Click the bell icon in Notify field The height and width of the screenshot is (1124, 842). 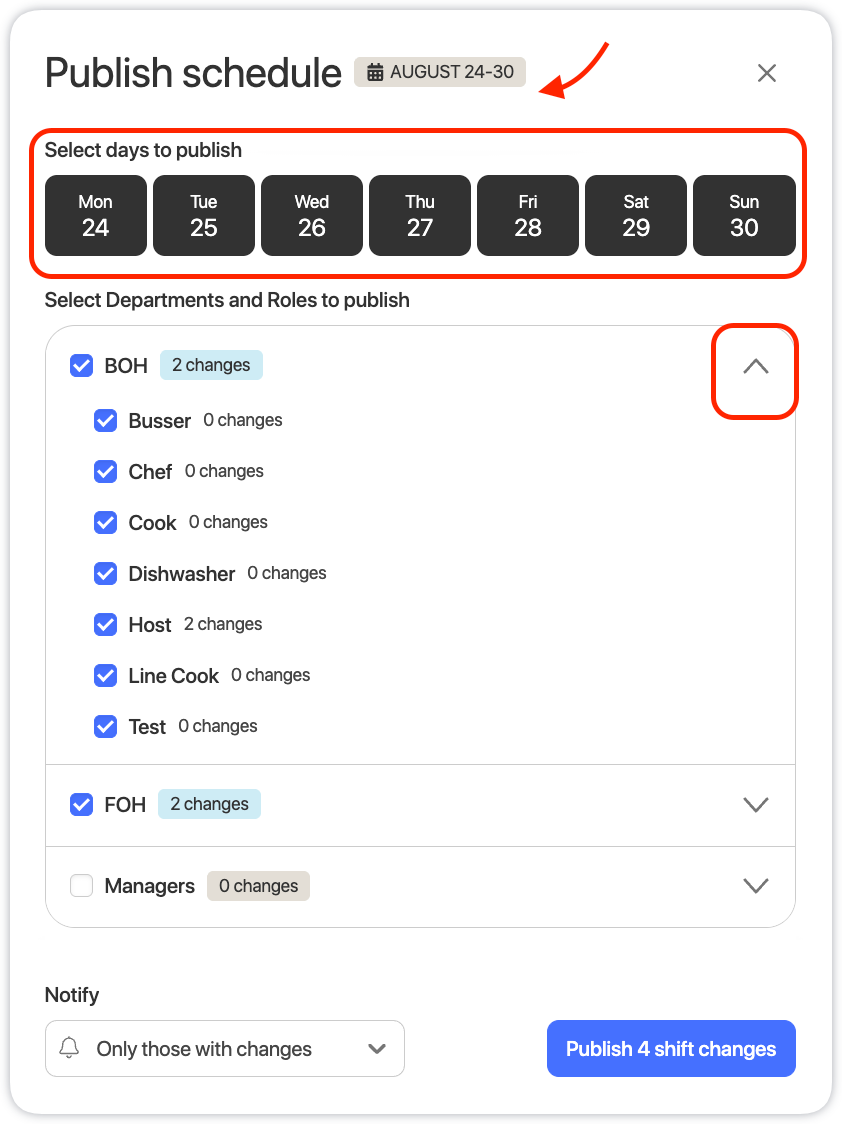pos(69,1047)
